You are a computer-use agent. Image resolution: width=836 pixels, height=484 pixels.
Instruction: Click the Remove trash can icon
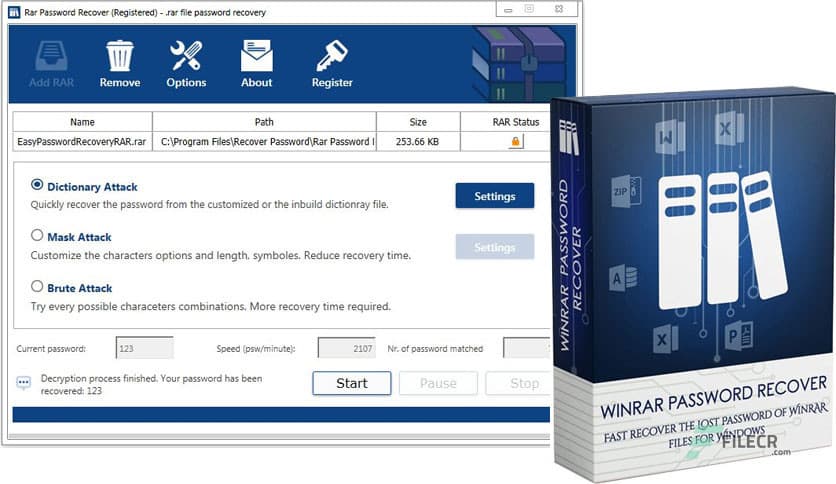pos(119,56)
